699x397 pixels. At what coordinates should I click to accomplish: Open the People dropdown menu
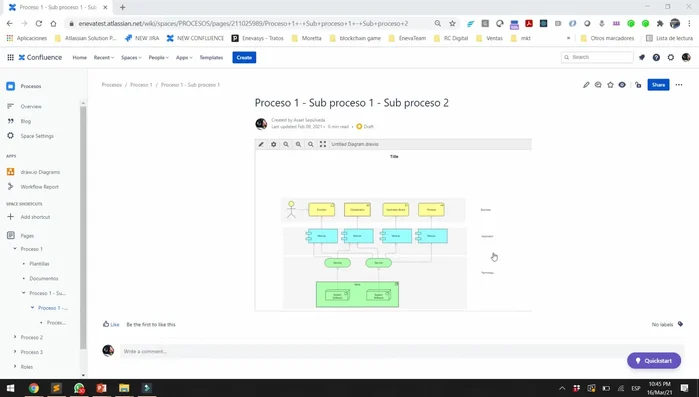(x=159, y=57)
